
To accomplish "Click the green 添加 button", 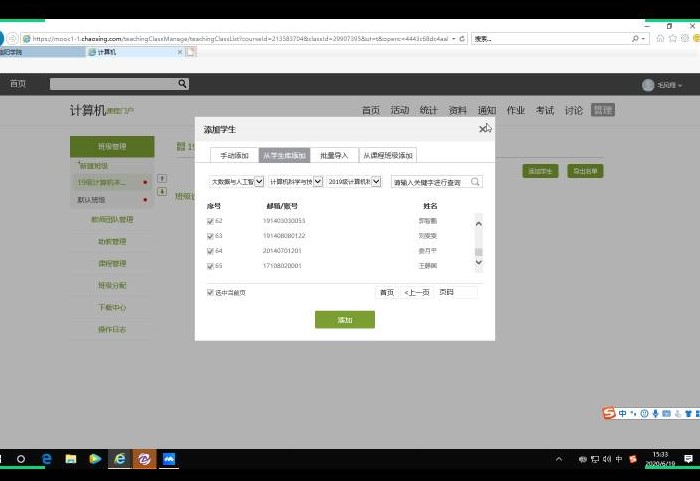I will click(x=344, y=320).
